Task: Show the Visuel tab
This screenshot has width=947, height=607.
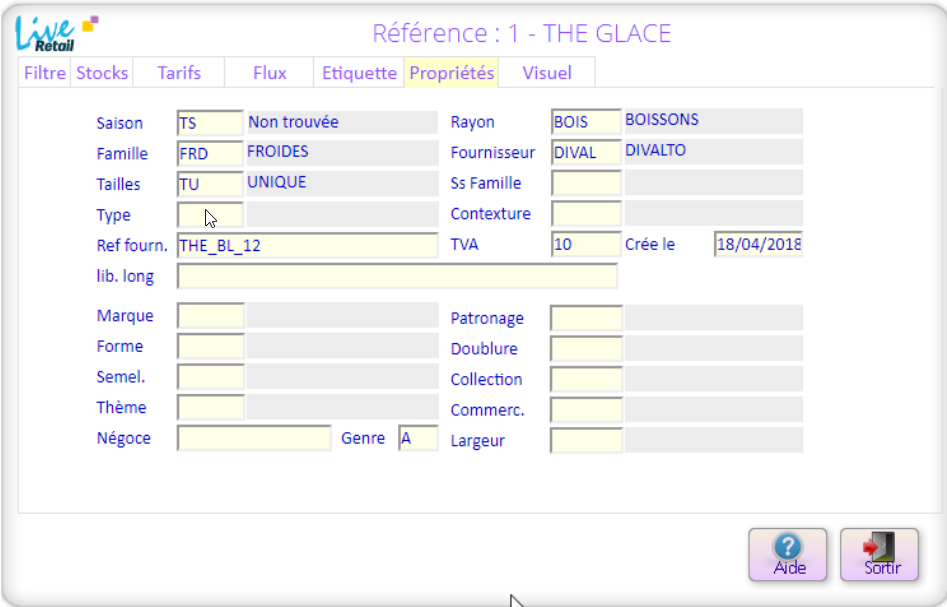Action: (x=547, y=73)
